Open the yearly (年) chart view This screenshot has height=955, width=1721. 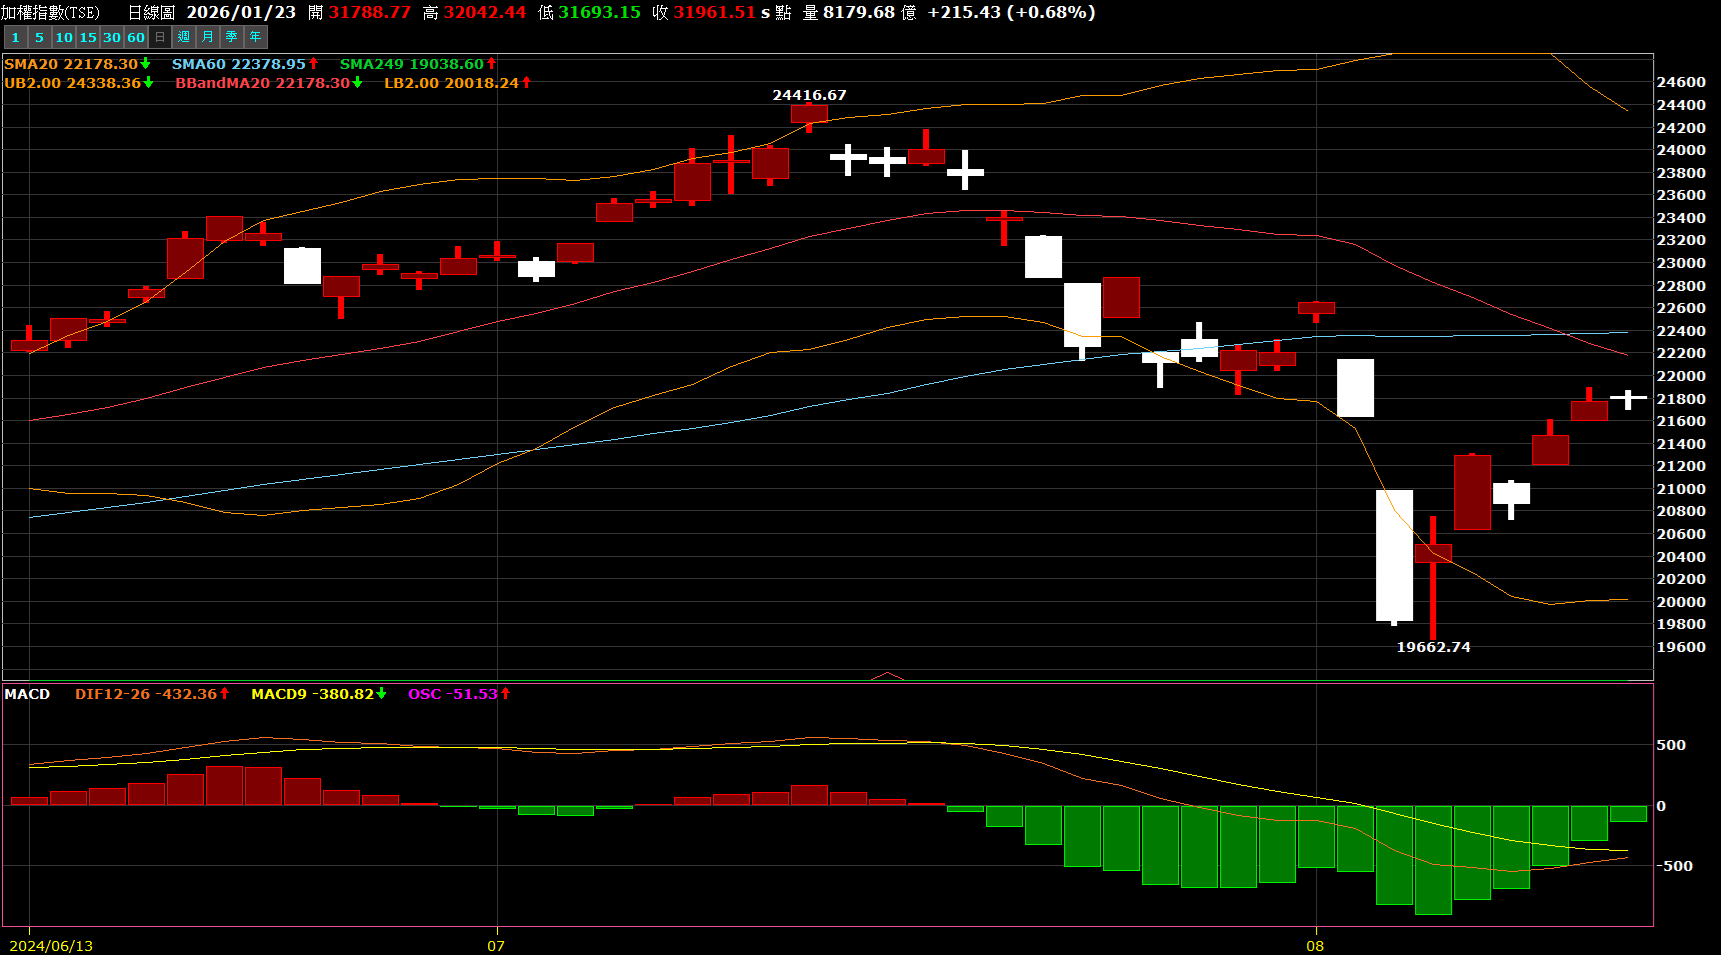[x=256, y=37]
